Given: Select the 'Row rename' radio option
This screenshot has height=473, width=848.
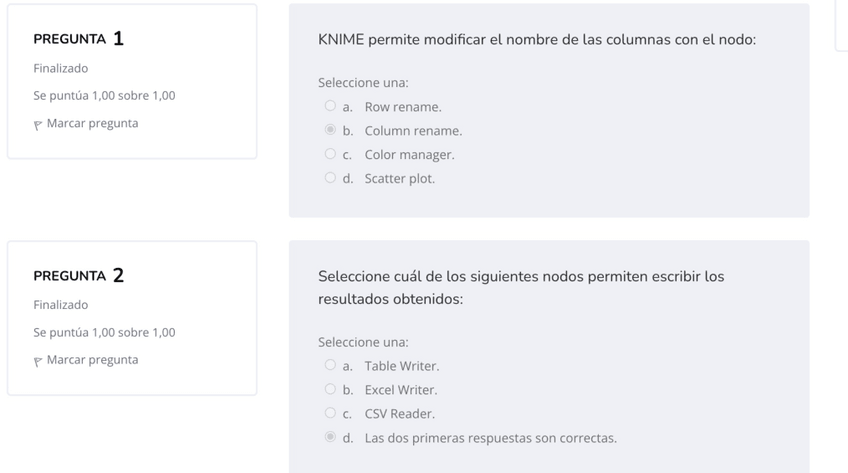Looking at the screenshot, I should coord(330,106).
